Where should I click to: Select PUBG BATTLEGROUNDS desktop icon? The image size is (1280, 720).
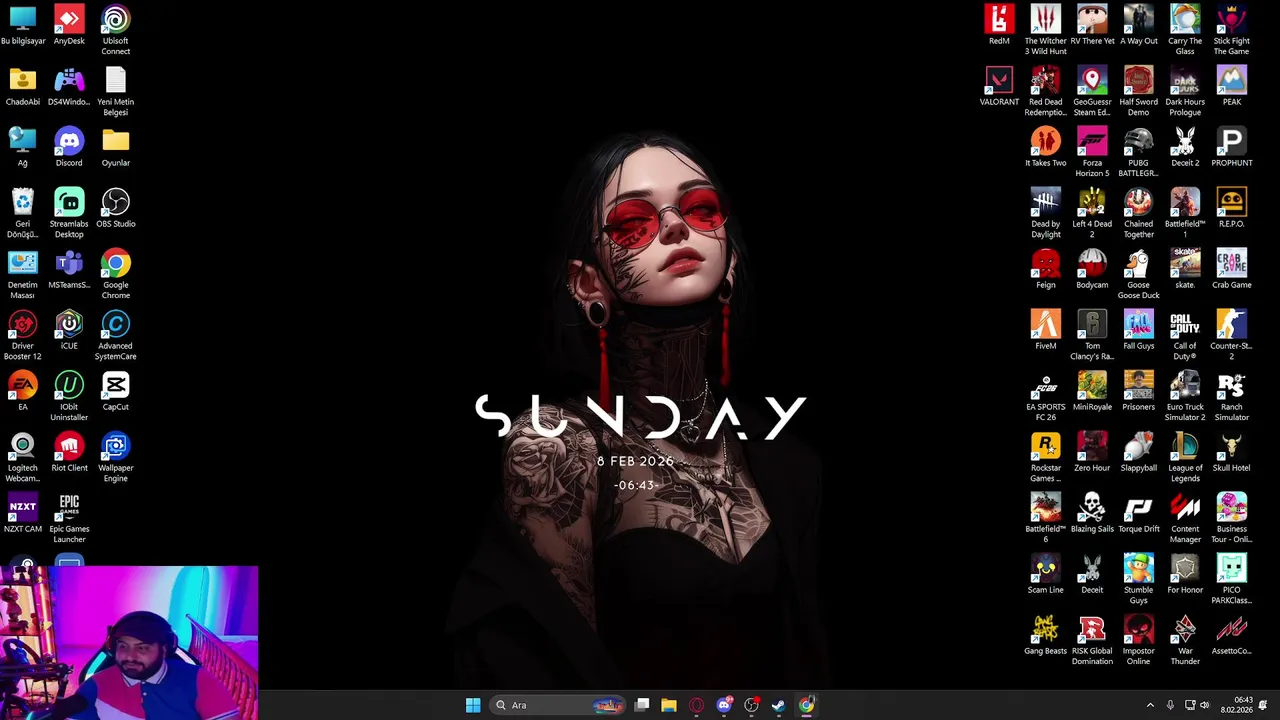click(1138, 152)
